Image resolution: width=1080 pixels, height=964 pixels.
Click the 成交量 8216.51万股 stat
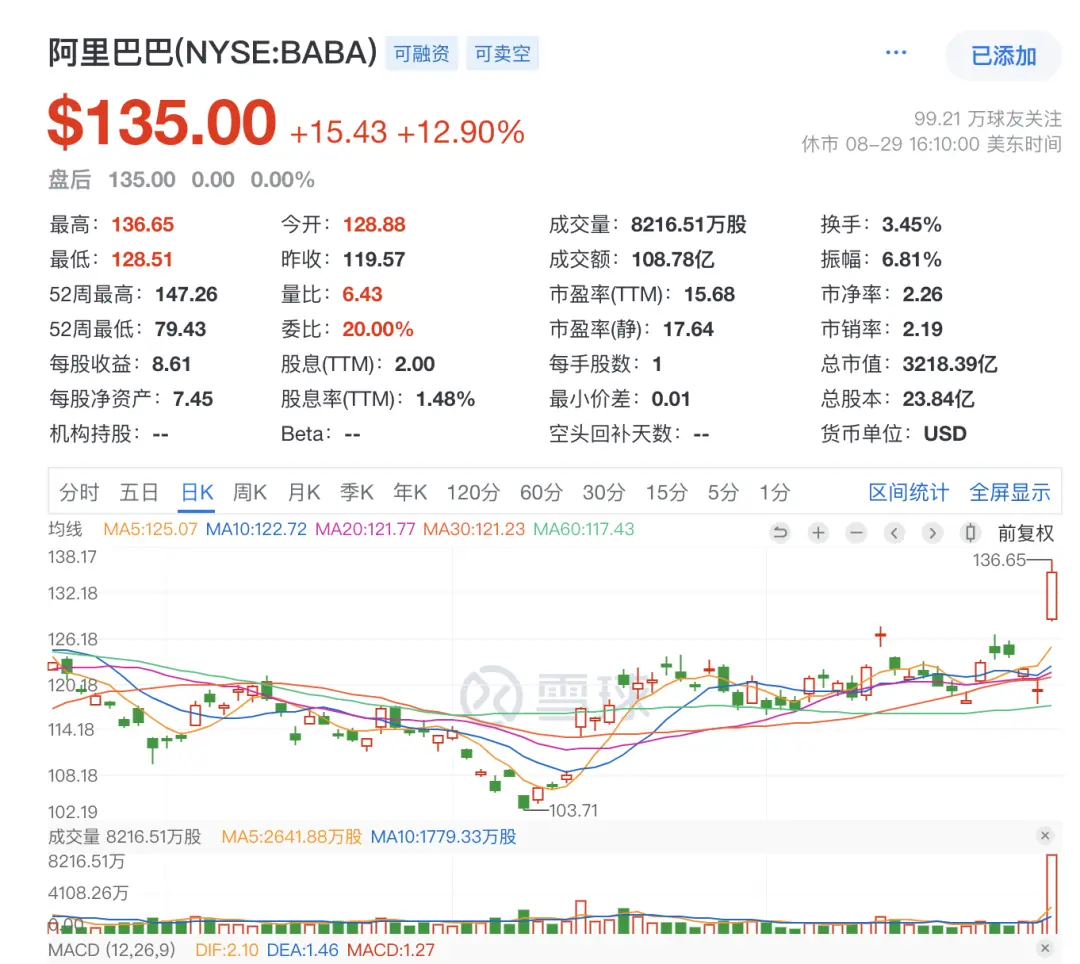647,224
